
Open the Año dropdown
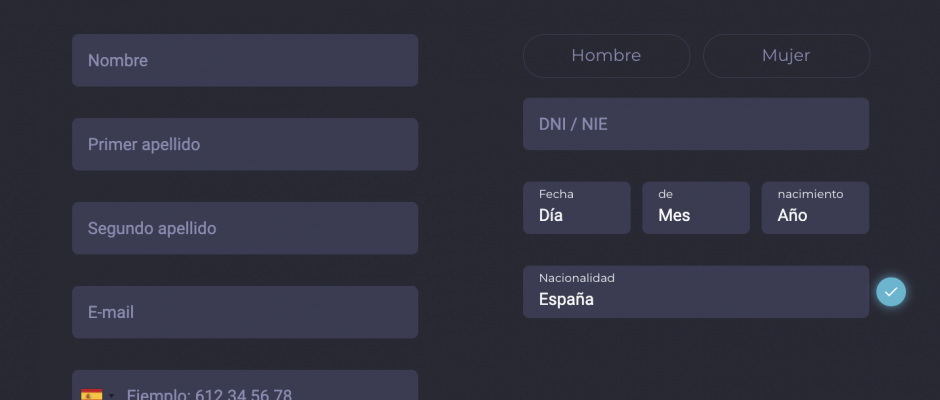coord(815,208)
